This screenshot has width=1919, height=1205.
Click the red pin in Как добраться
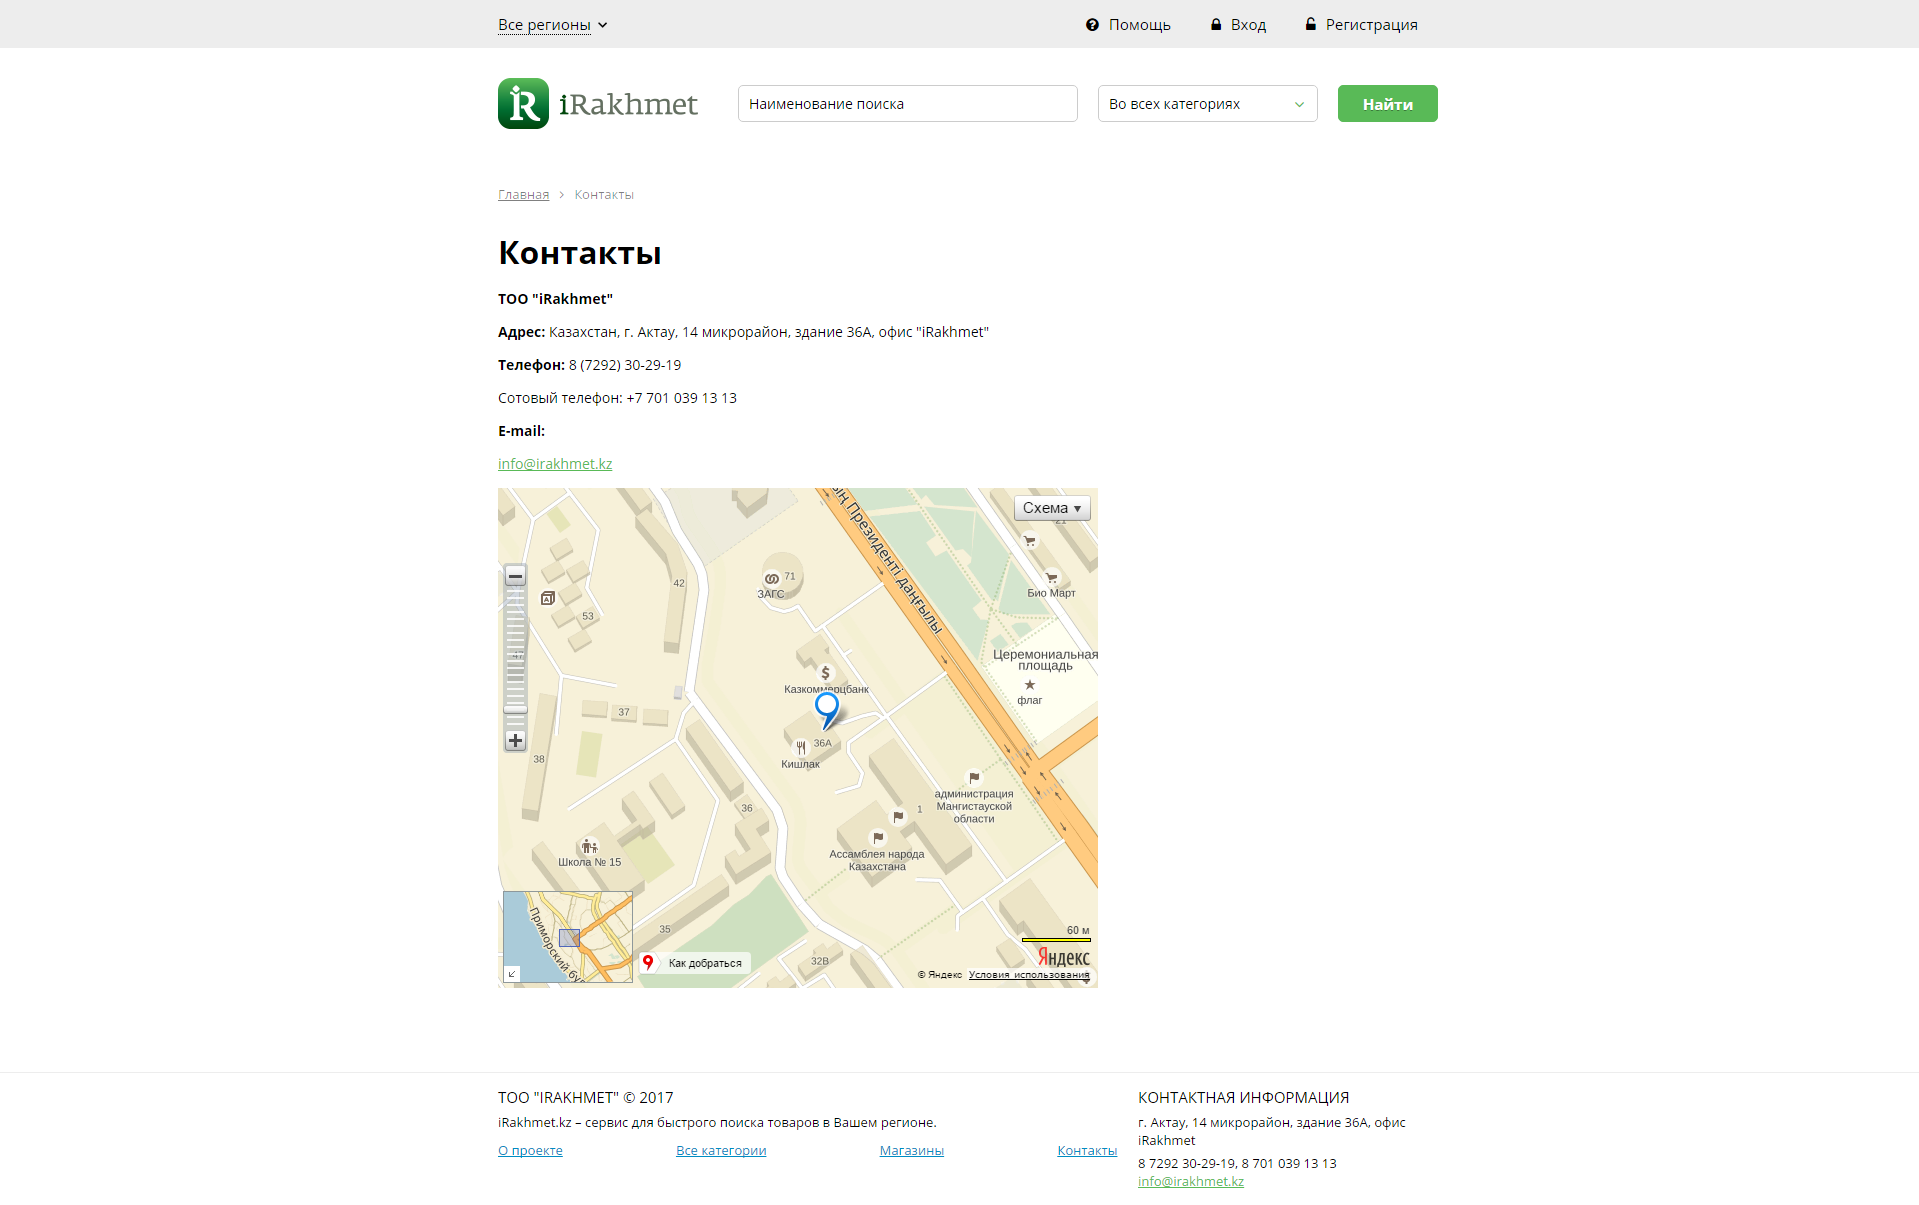[648, 962]
